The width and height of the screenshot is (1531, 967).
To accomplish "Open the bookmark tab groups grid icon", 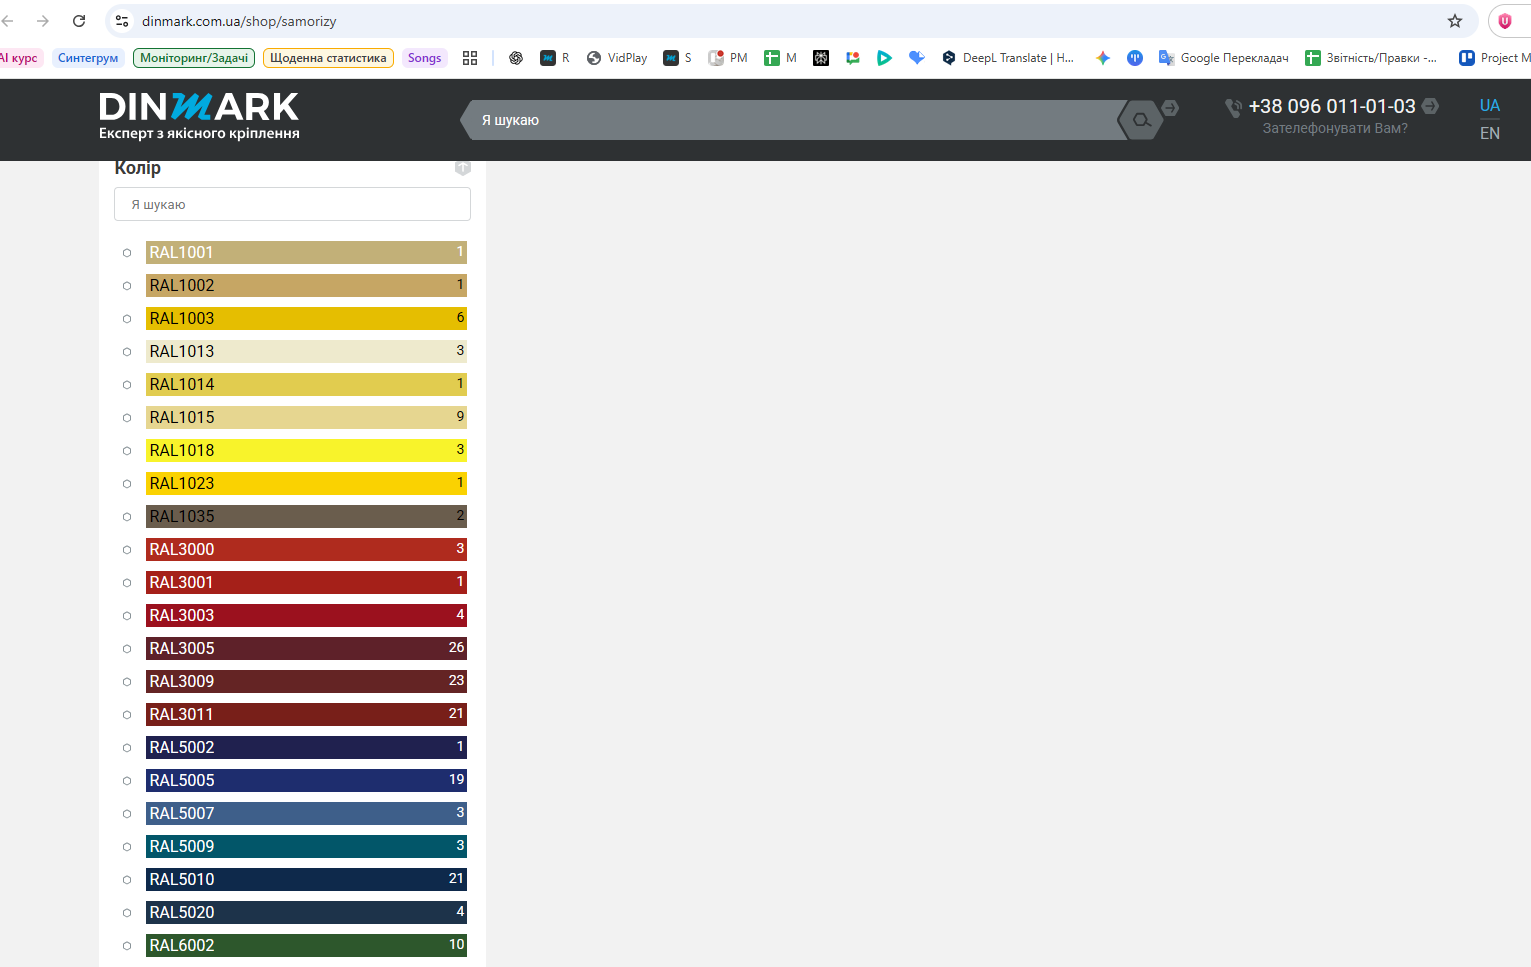I will [x=470, y=58].
